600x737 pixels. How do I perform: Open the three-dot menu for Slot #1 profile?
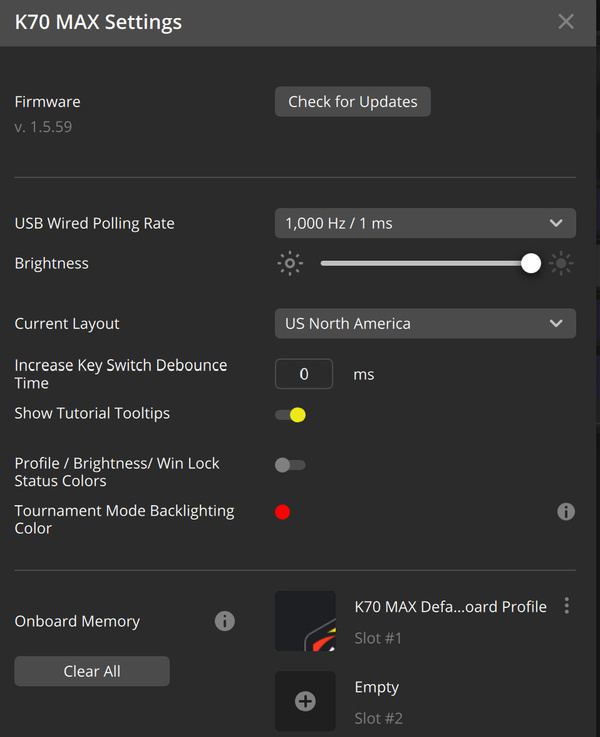[567, 605]
